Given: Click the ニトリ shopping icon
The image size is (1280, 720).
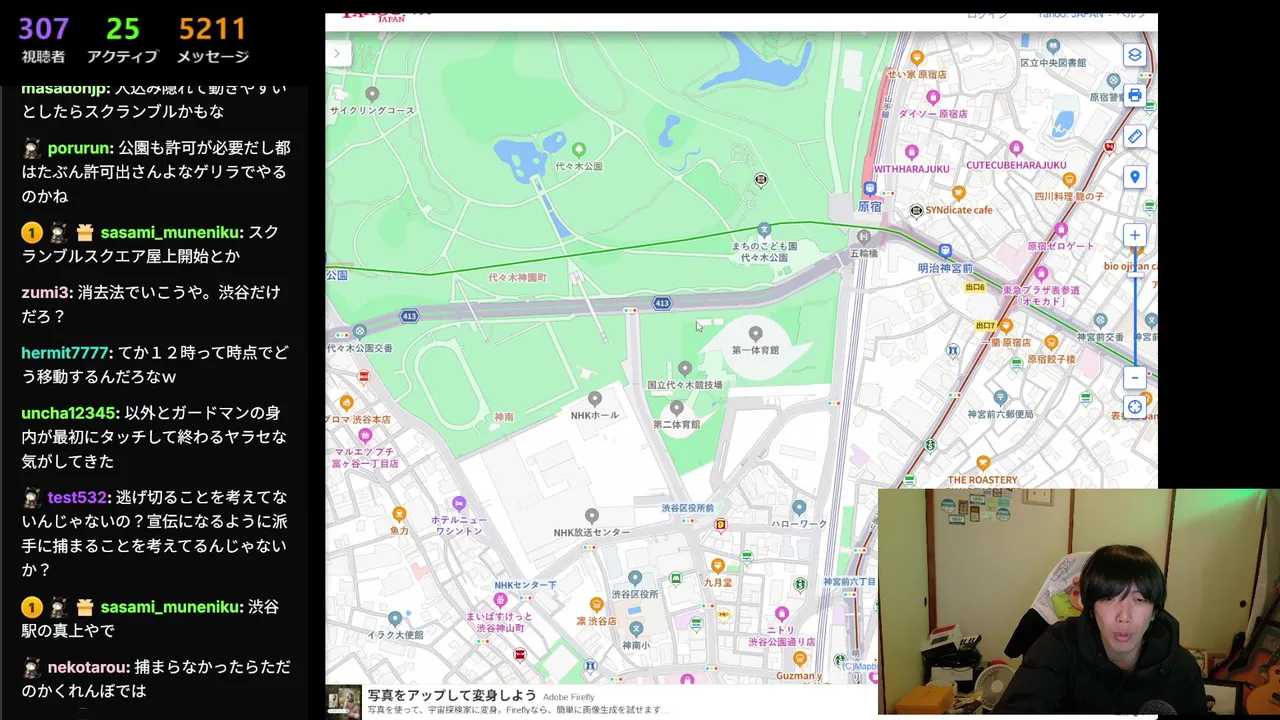Looking at the screenshot, I should tap(782, 614).
